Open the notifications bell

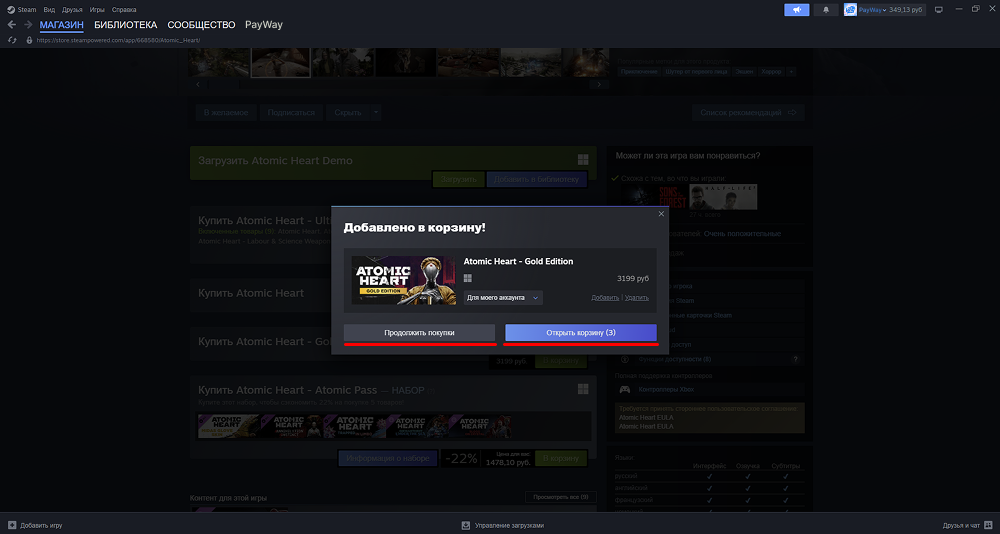point(826,10)
